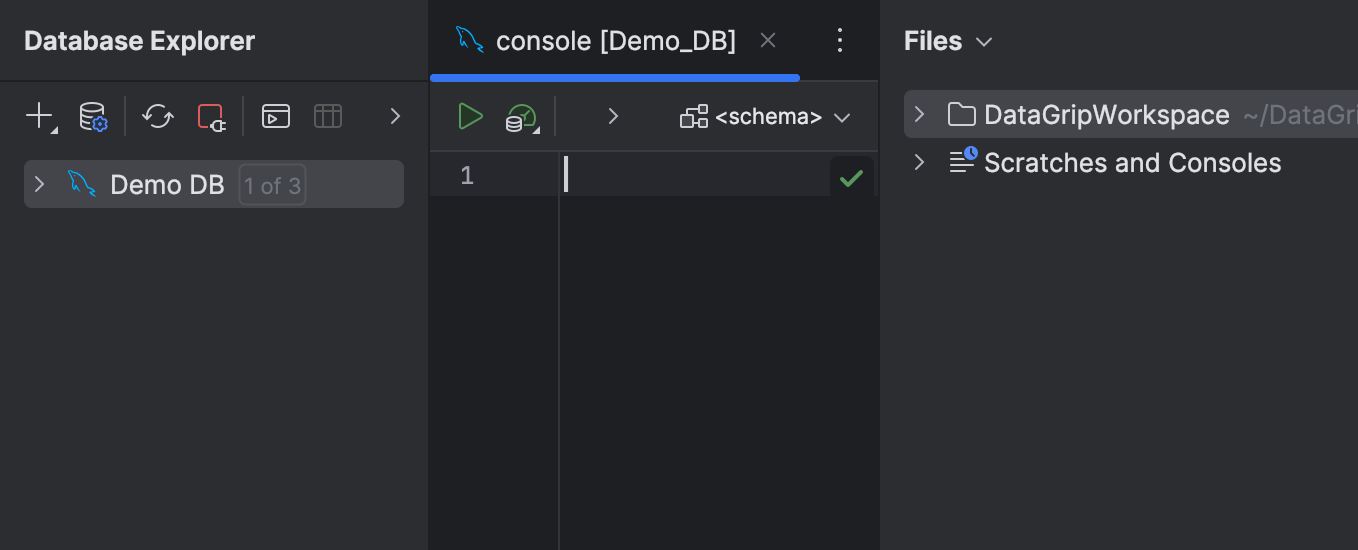Click the green Execute run button
1358x550 pixels.
(x=470, y=116)
